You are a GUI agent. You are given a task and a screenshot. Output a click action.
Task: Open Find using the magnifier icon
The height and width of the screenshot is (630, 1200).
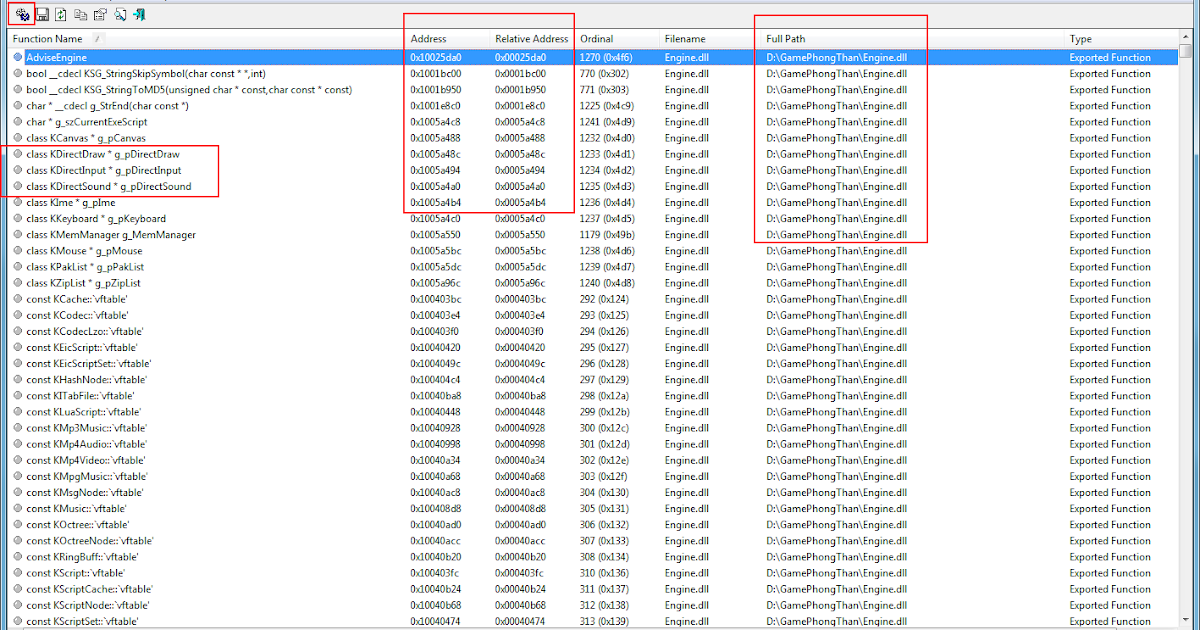click(119, 14)
